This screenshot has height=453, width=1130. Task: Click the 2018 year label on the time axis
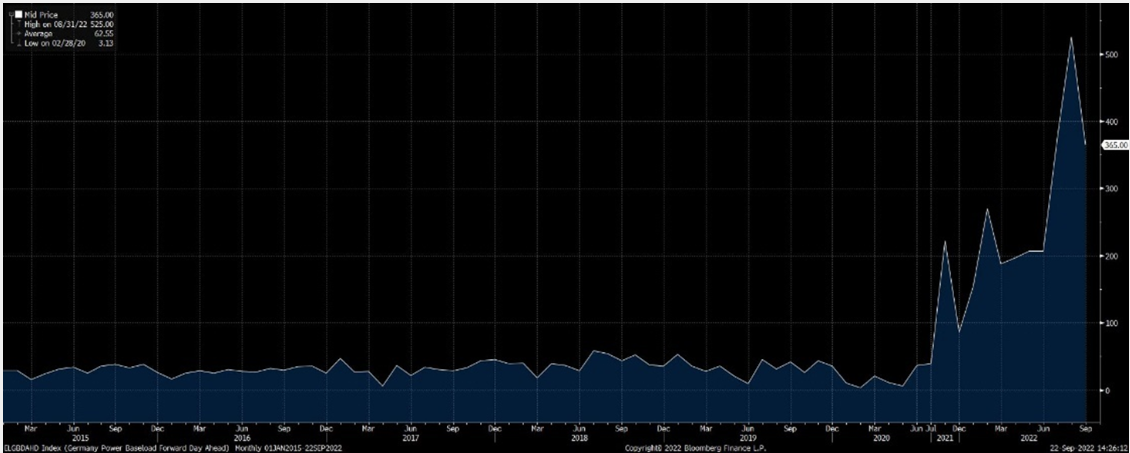pyautogui.click(x=579, y=437)
